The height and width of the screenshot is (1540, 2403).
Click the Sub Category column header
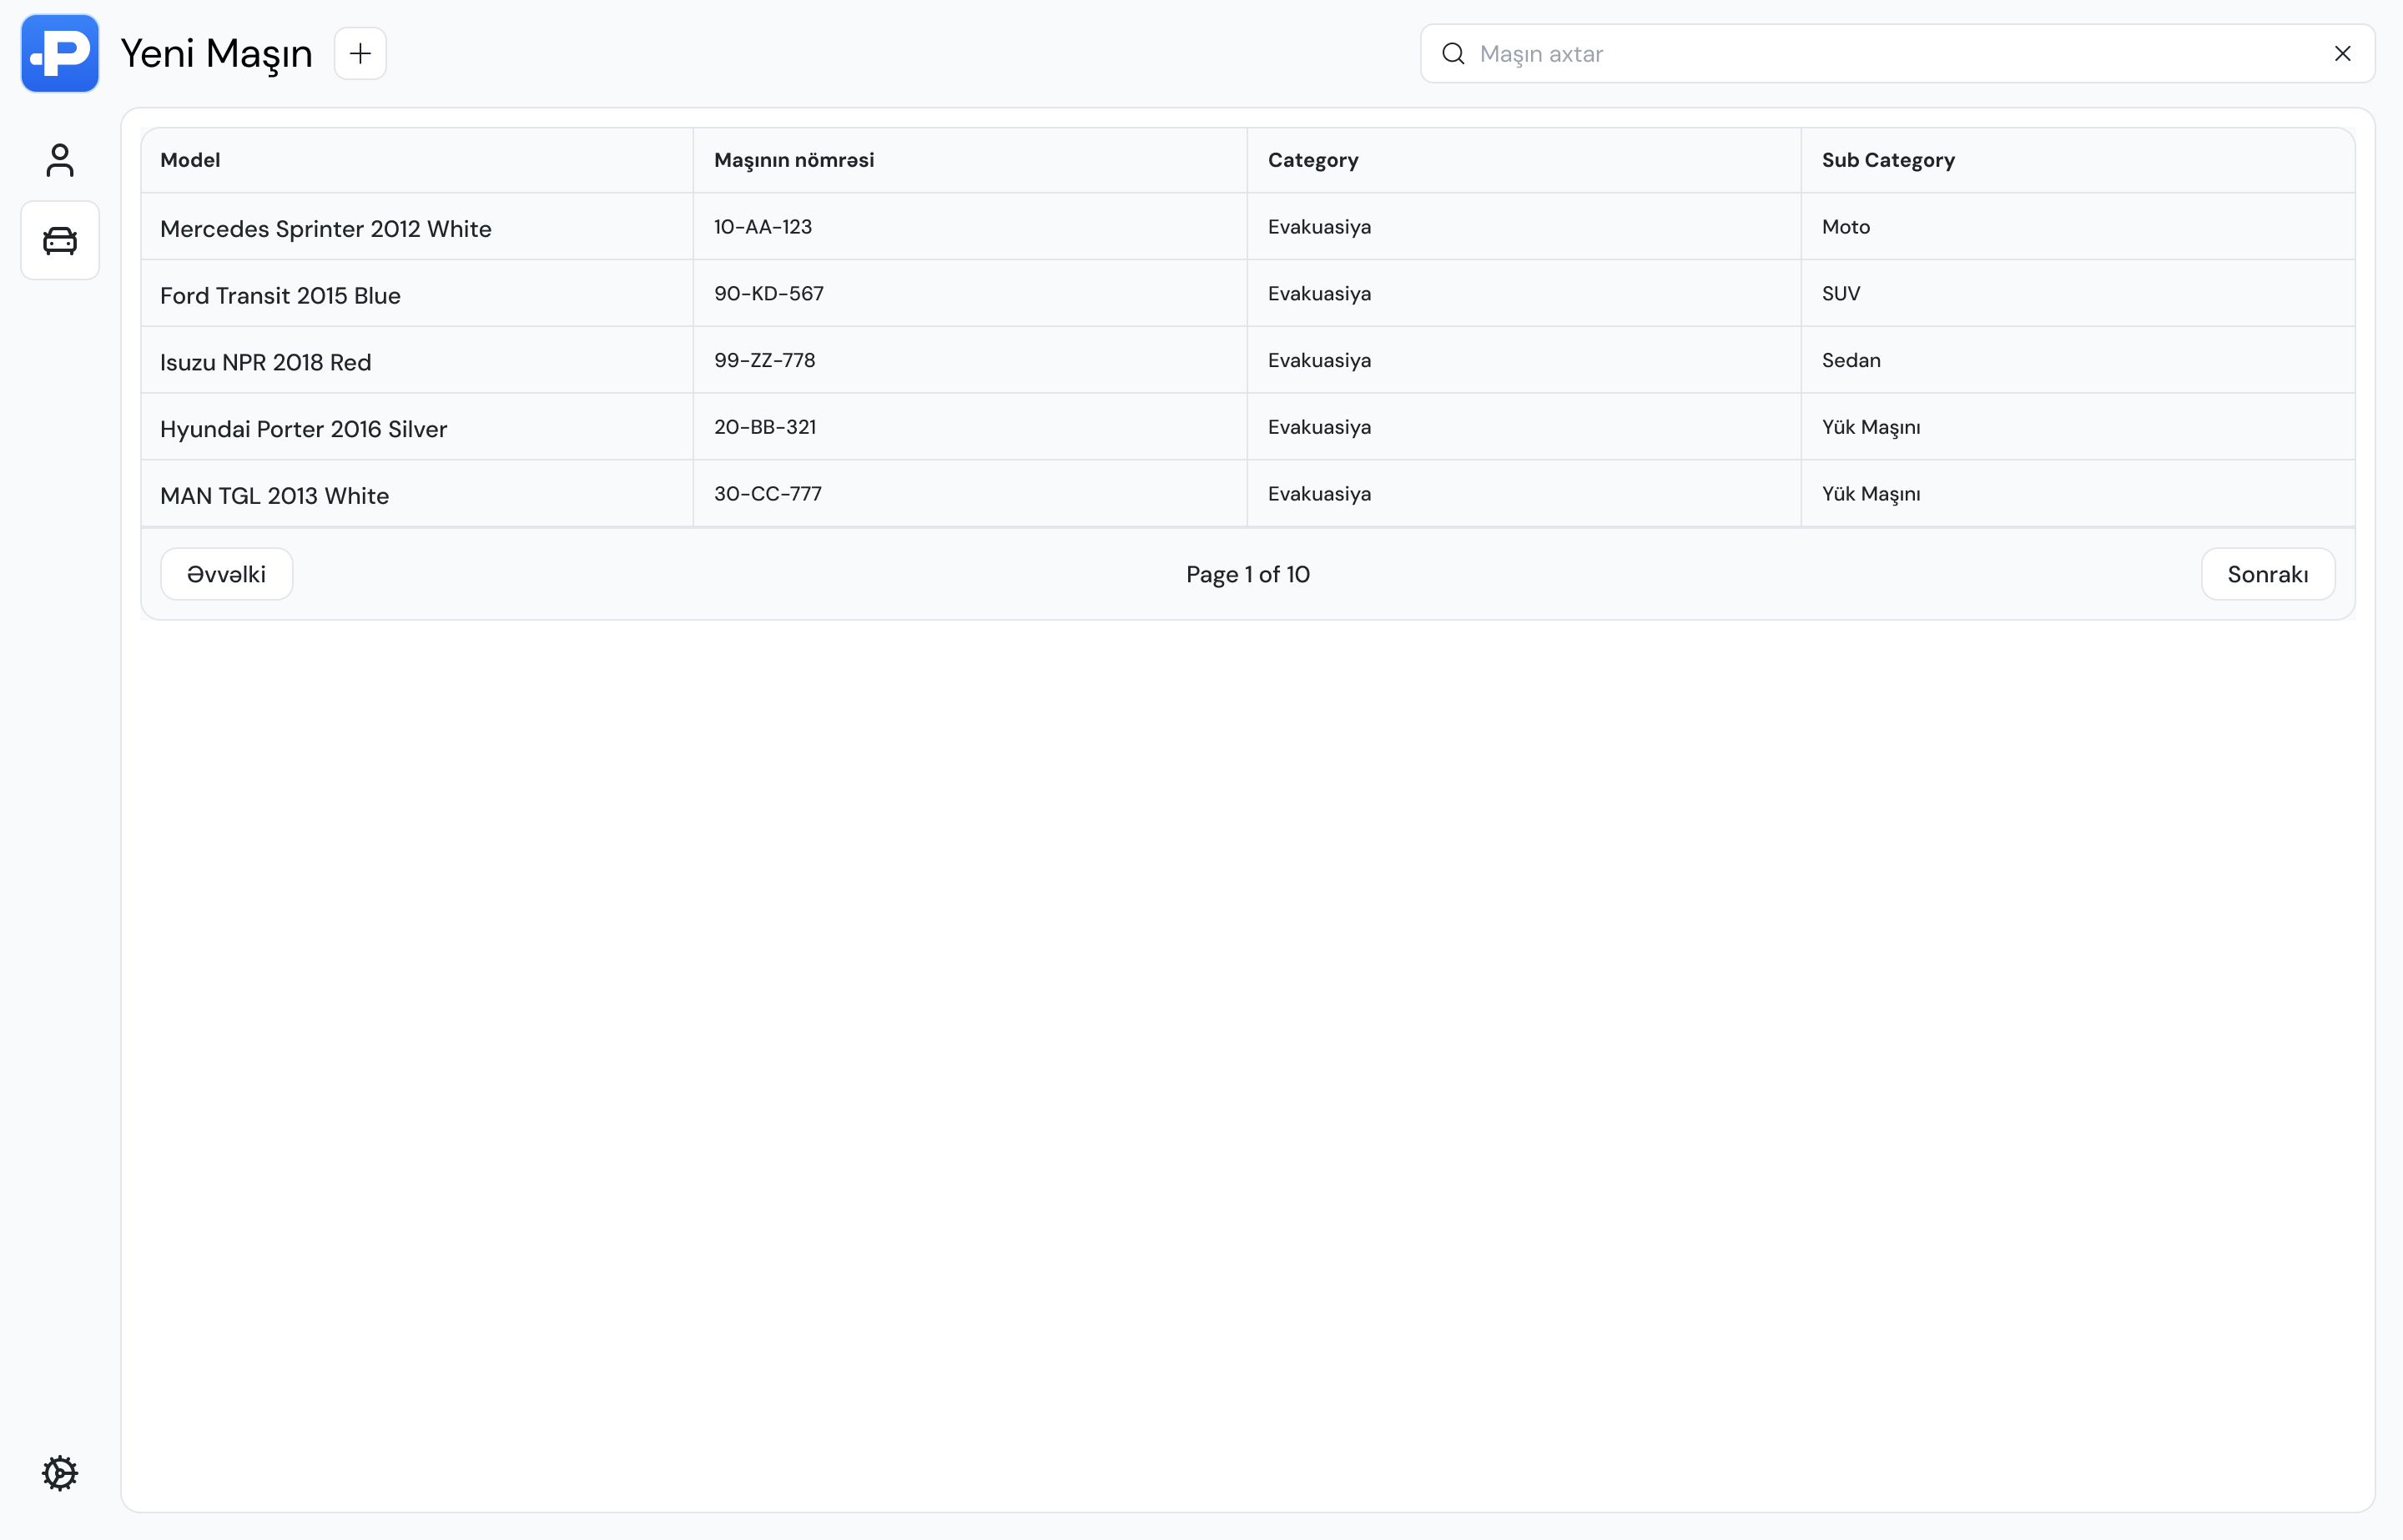point(1887,160)
